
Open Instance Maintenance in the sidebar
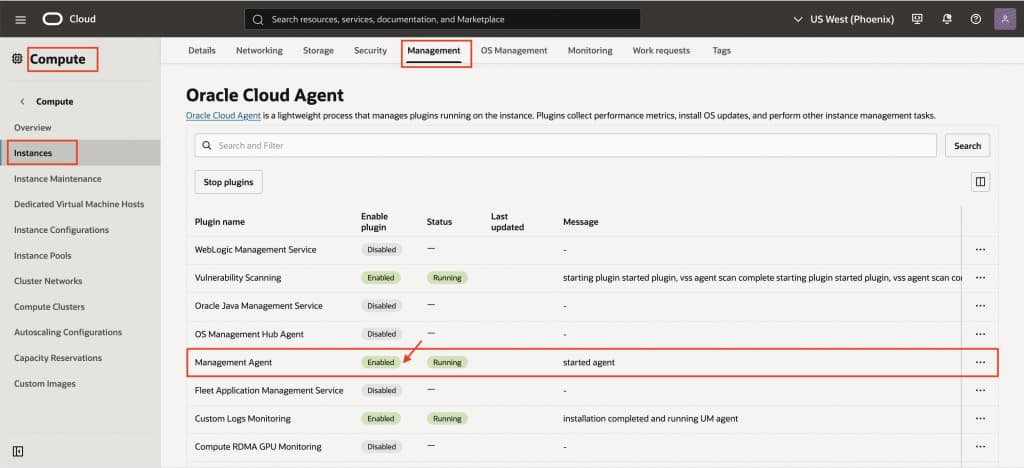coord(57,179)
